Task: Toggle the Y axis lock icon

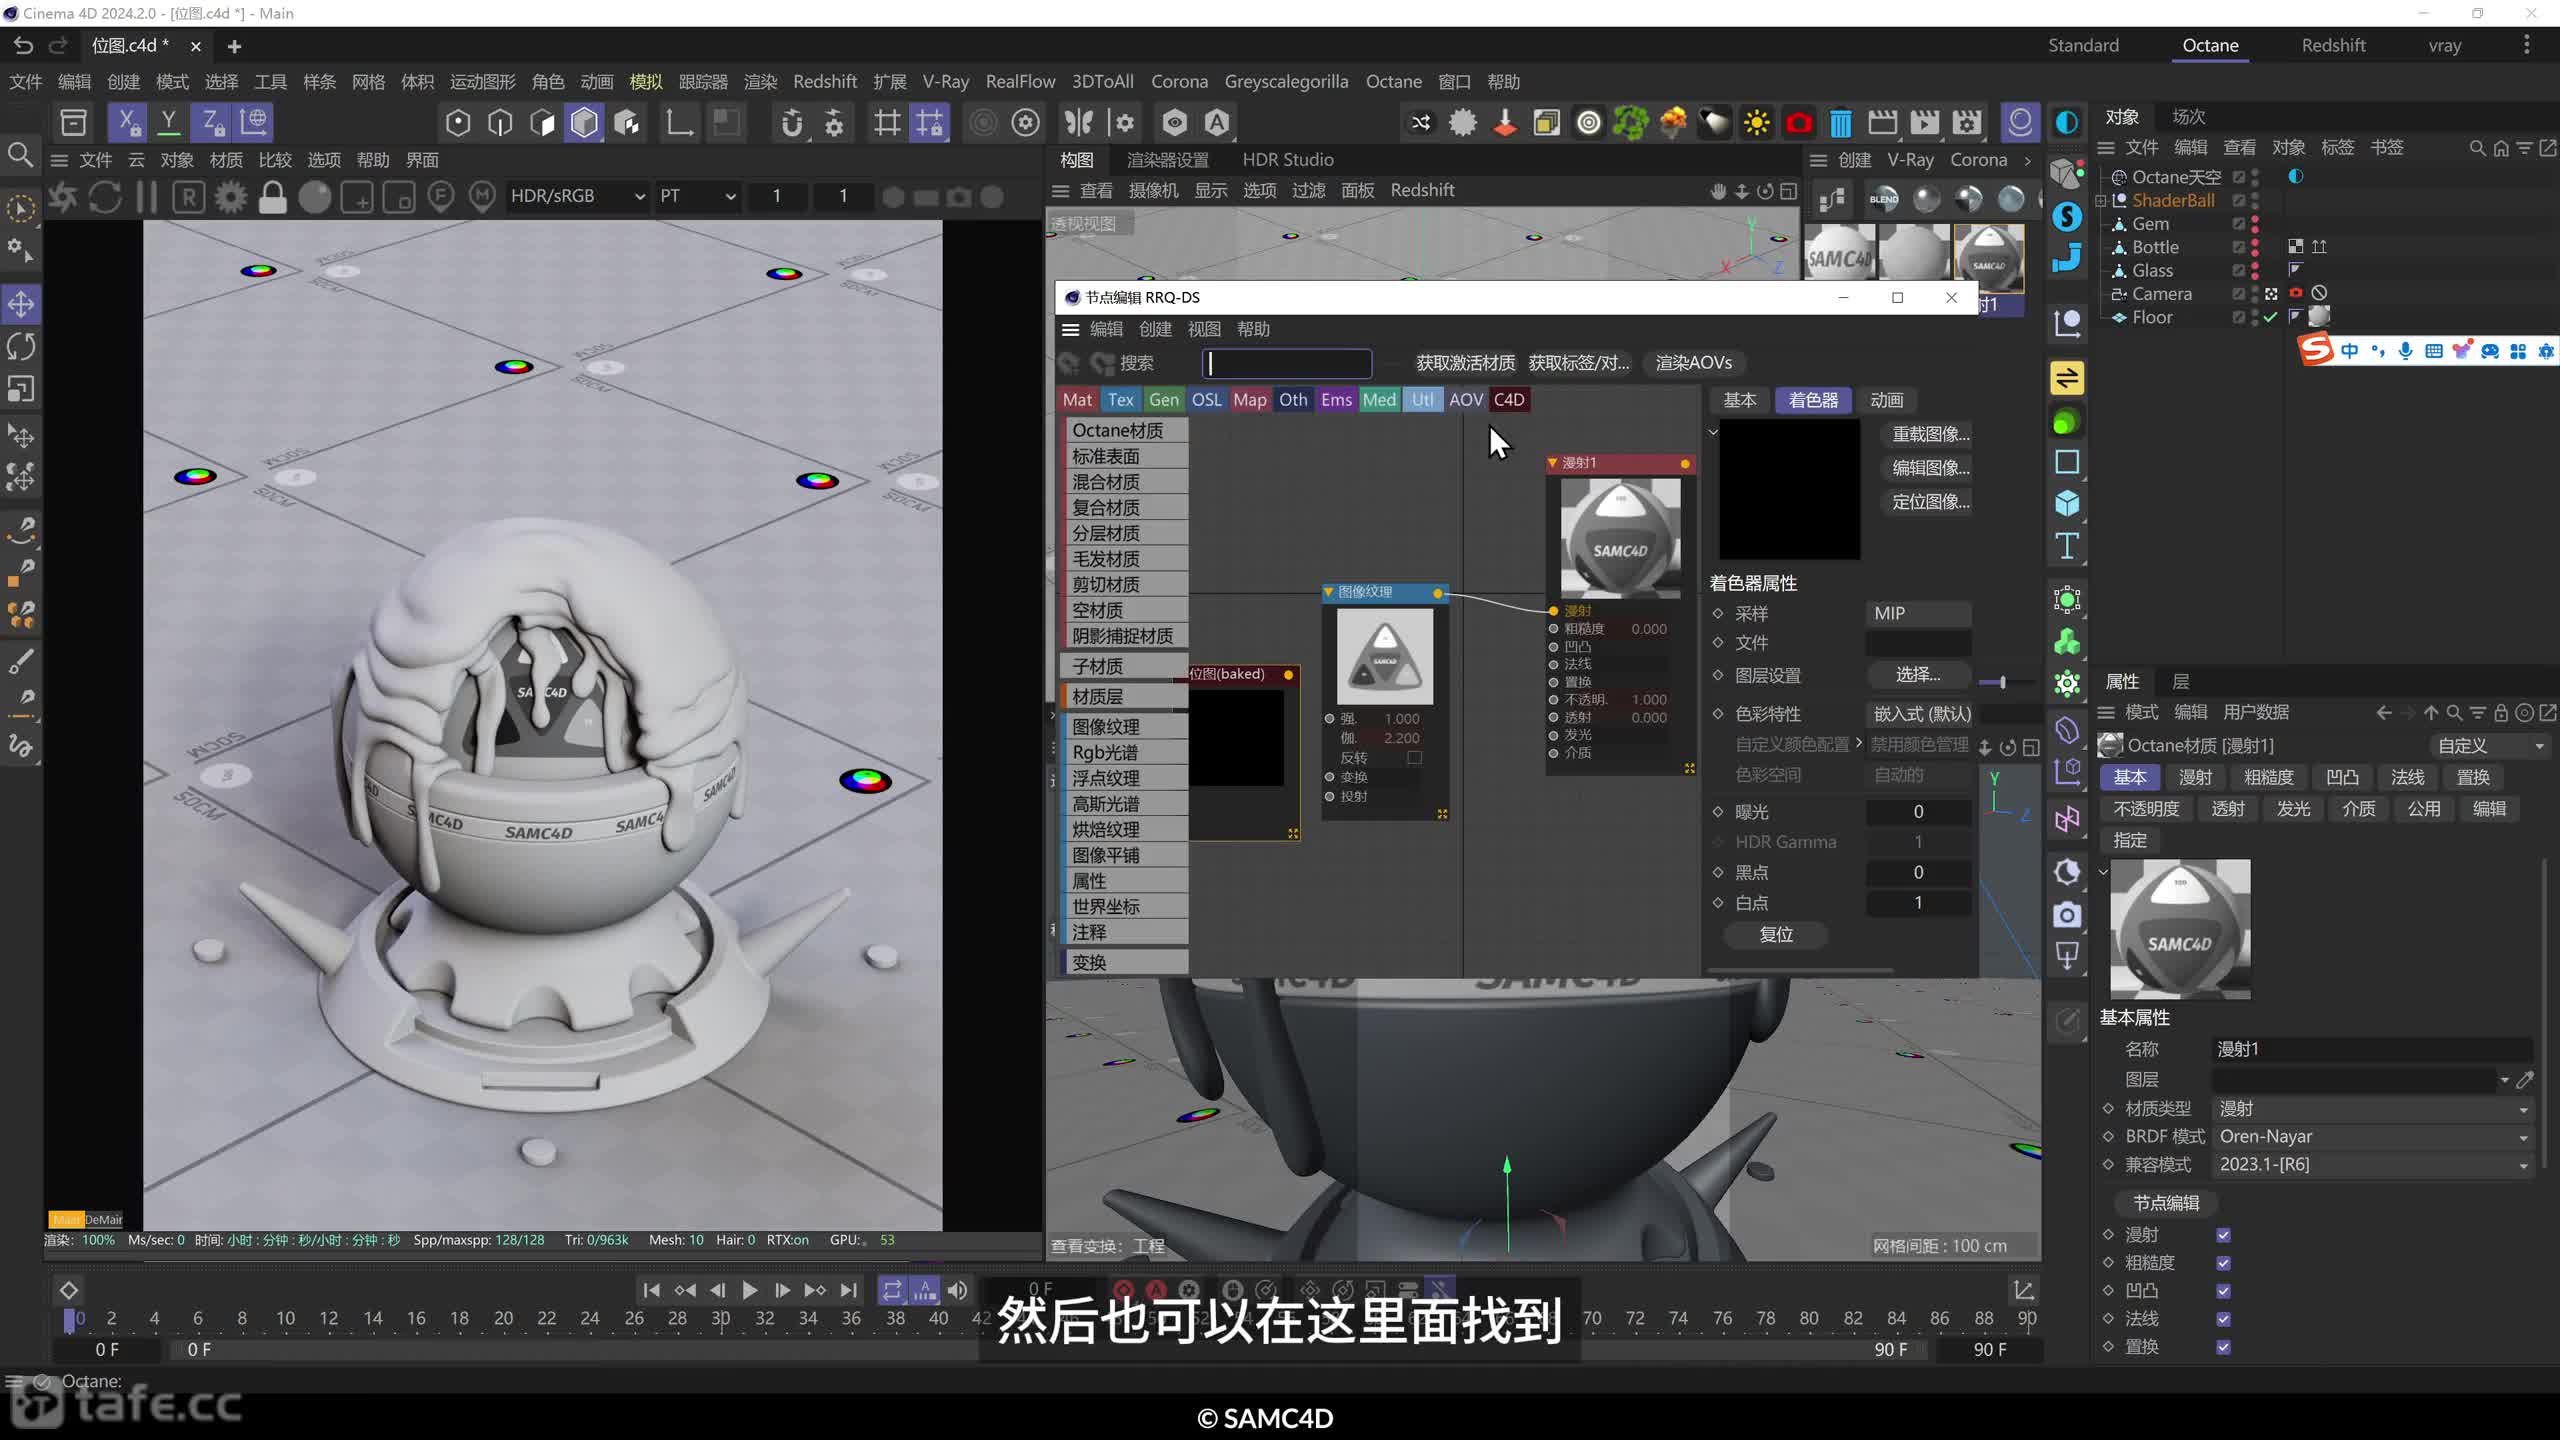Action: click(170, 122)
